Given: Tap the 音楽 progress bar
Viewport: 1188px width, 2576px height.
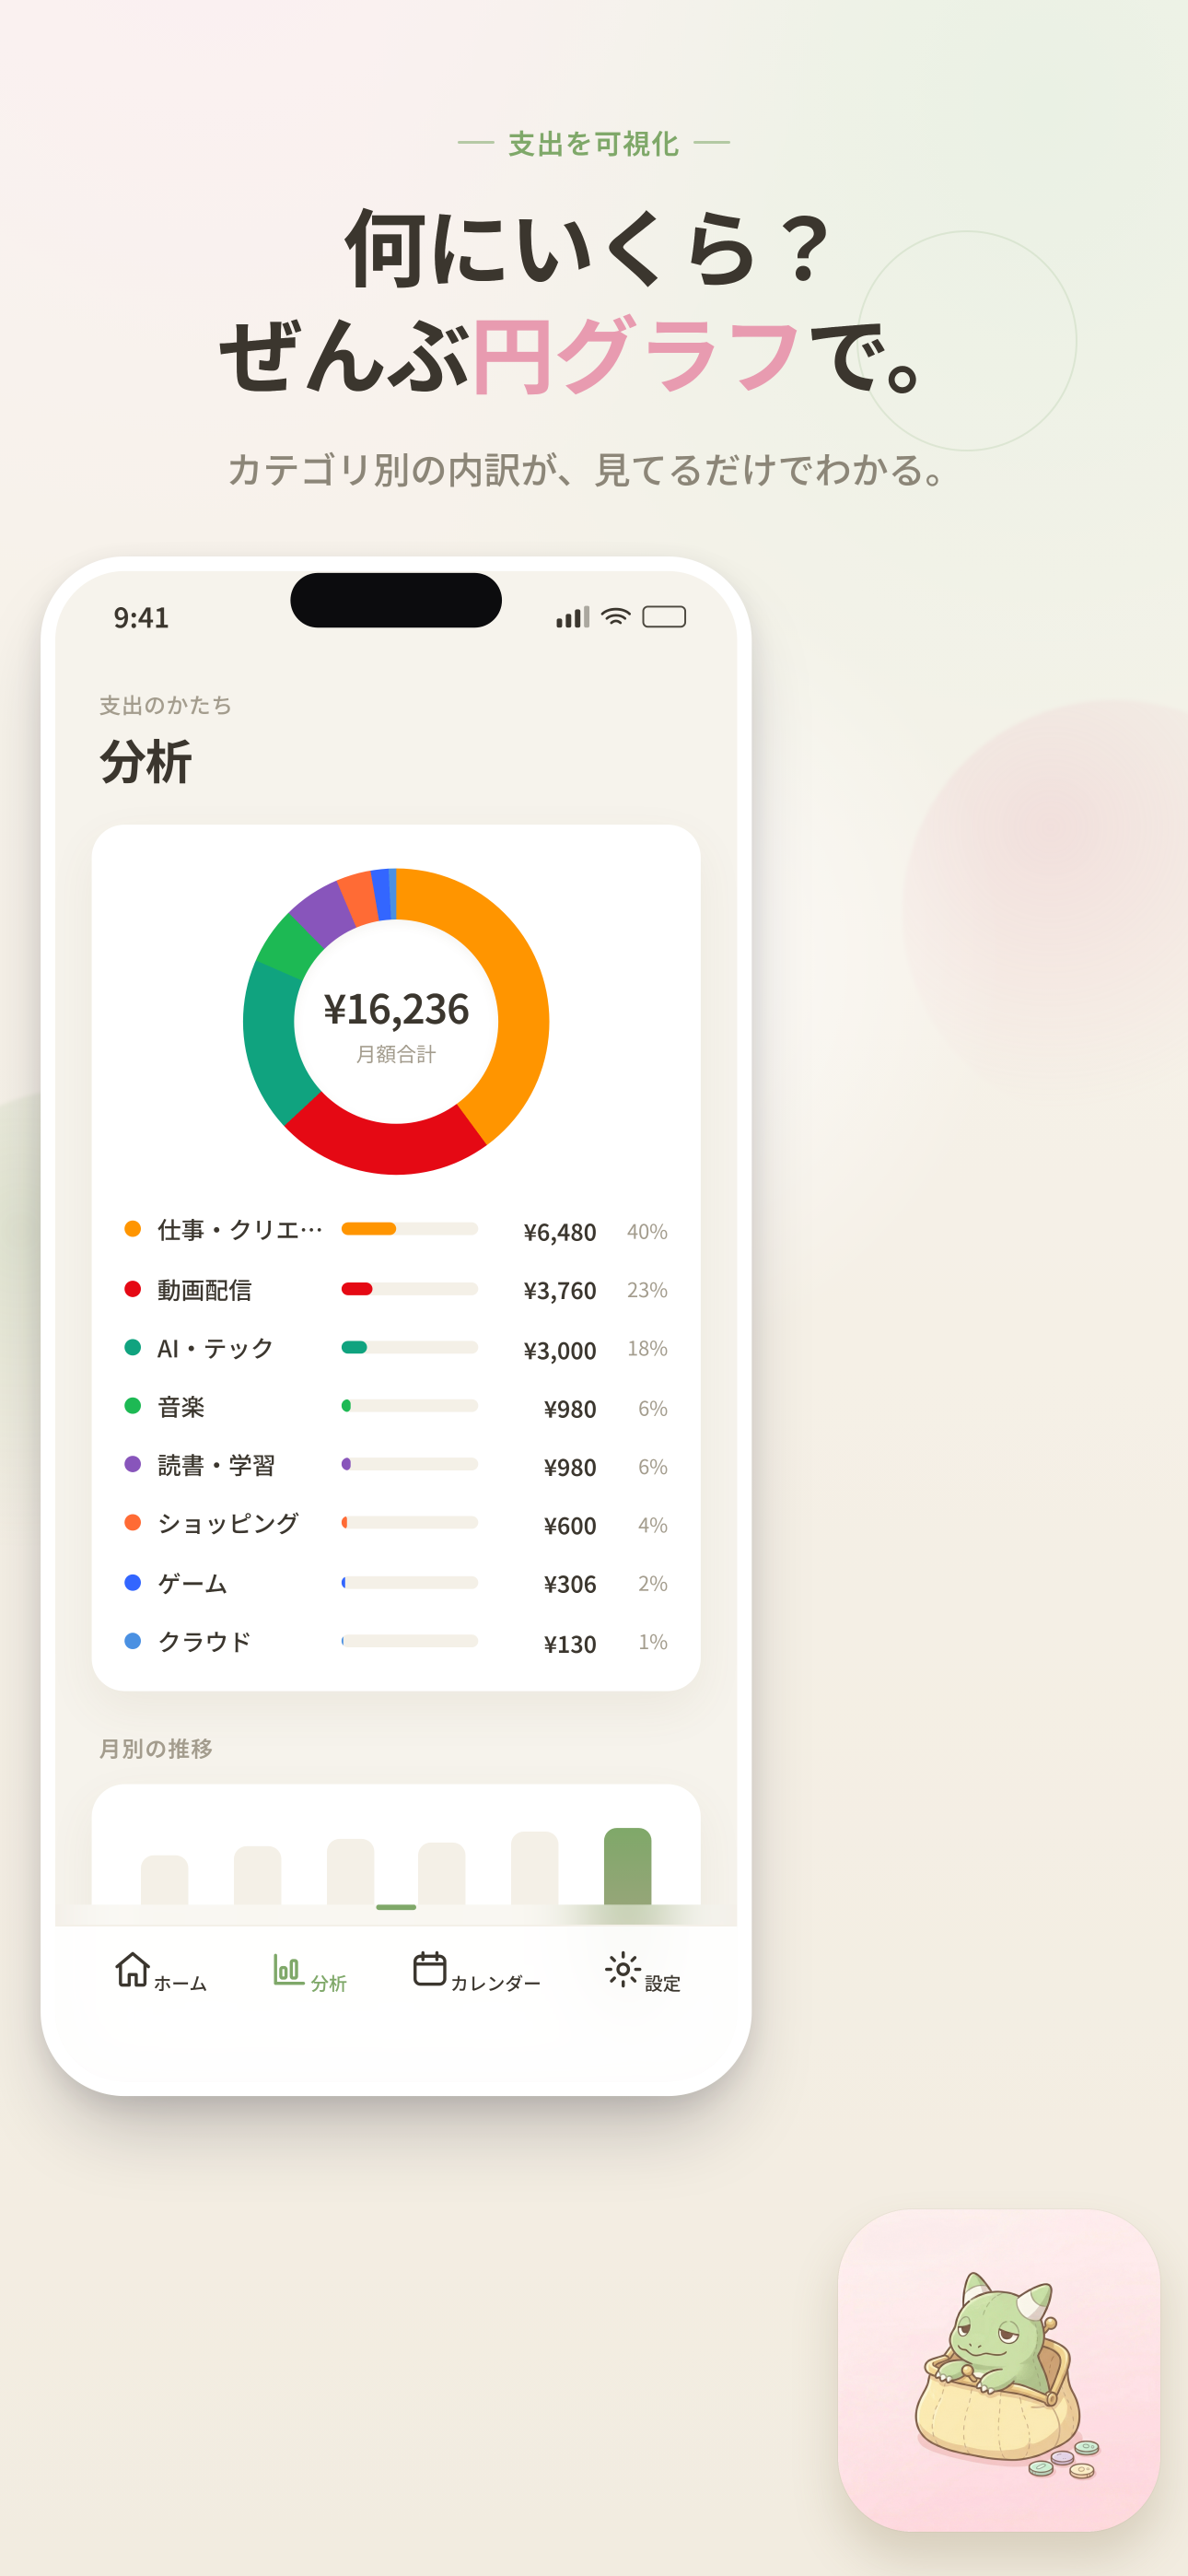Looking at the screenshot, I should pyautogui.click(x=409, y=1405).
